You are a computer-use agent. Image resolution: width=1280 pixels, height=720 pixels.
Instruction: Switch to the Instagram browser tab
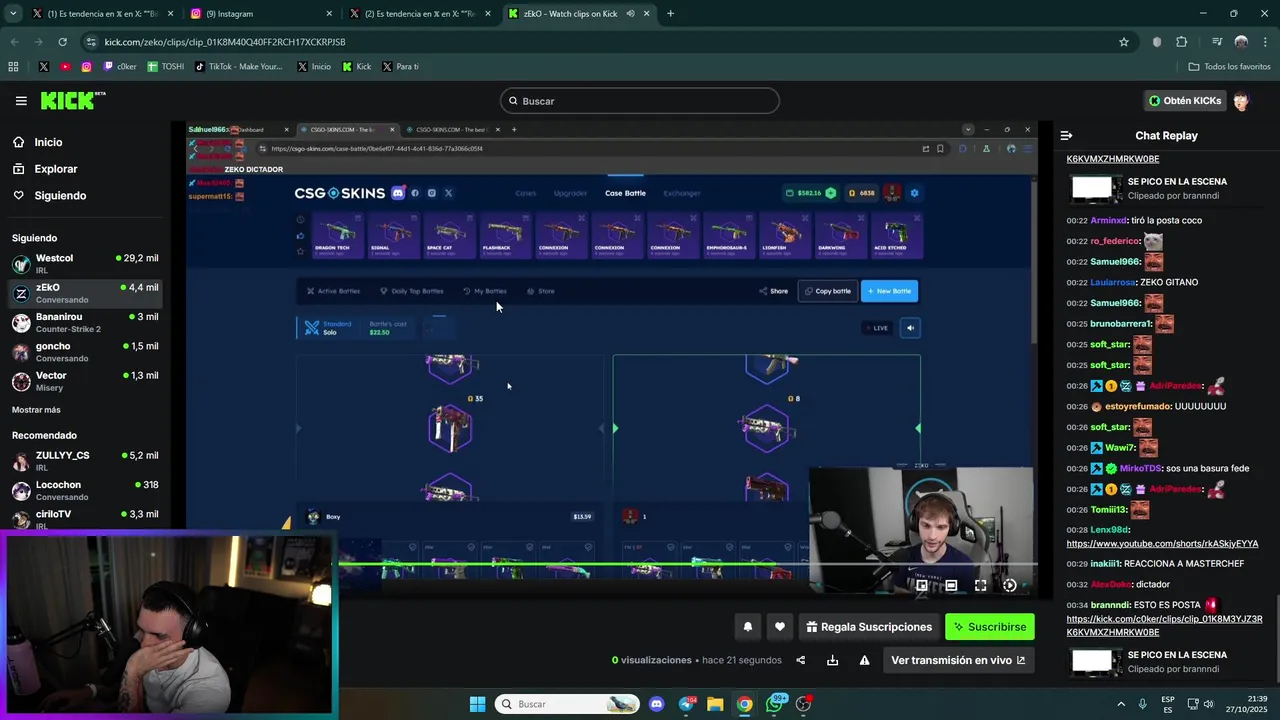pyautogui.click(x=260, y=14)
